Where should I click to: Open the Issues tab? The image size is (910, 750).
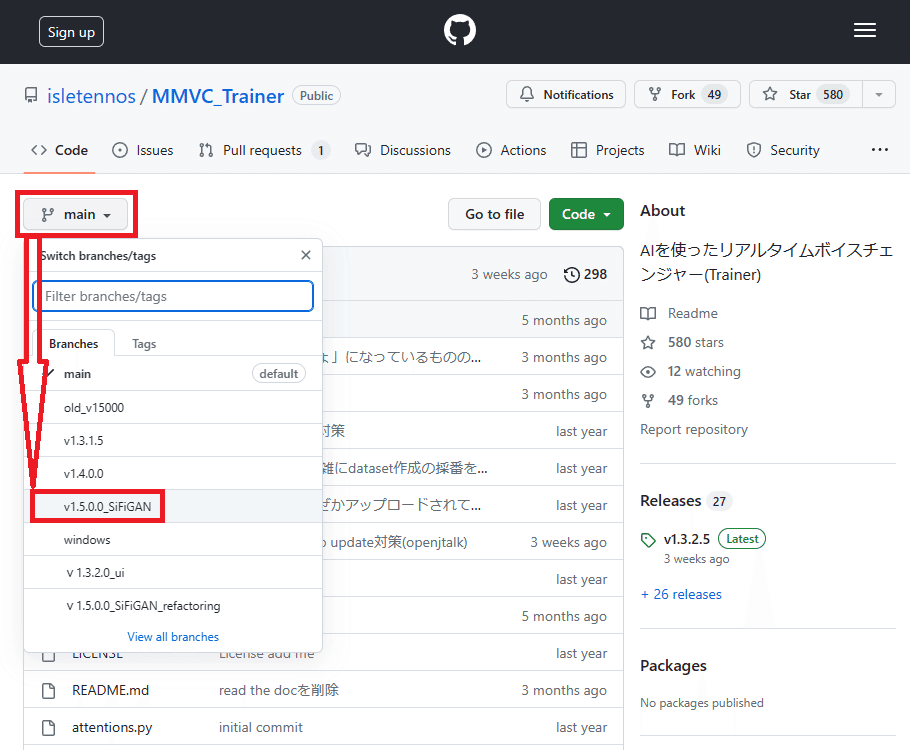143,149
